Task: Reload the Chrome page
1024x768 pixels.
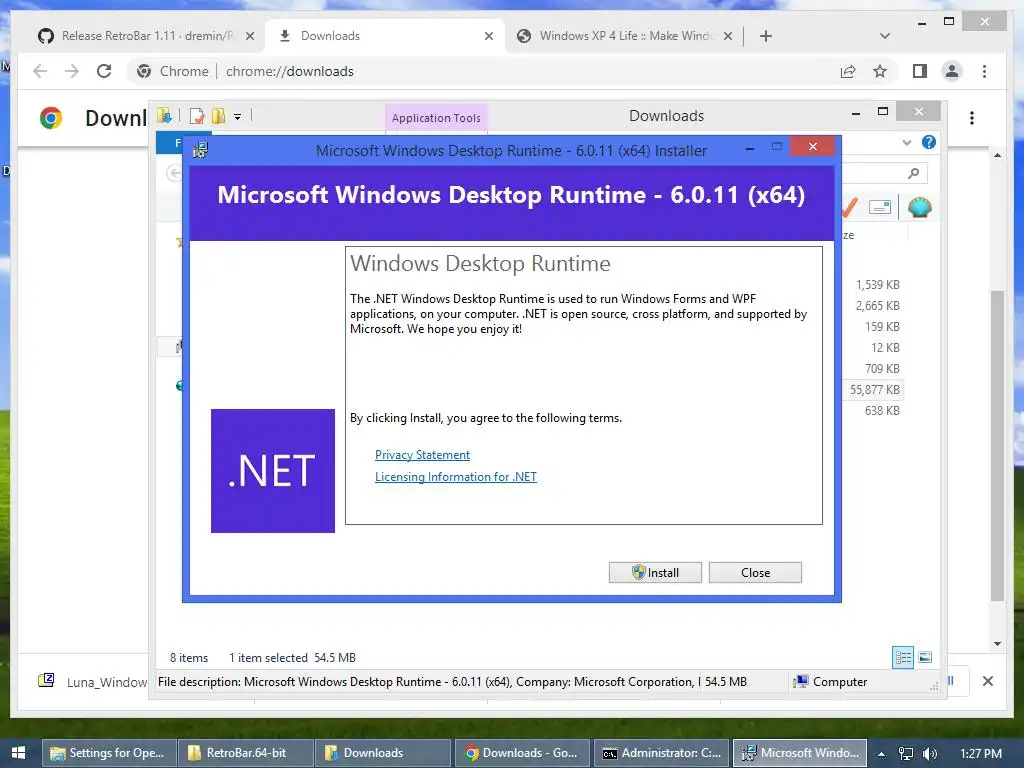Action: pos(104,71)
